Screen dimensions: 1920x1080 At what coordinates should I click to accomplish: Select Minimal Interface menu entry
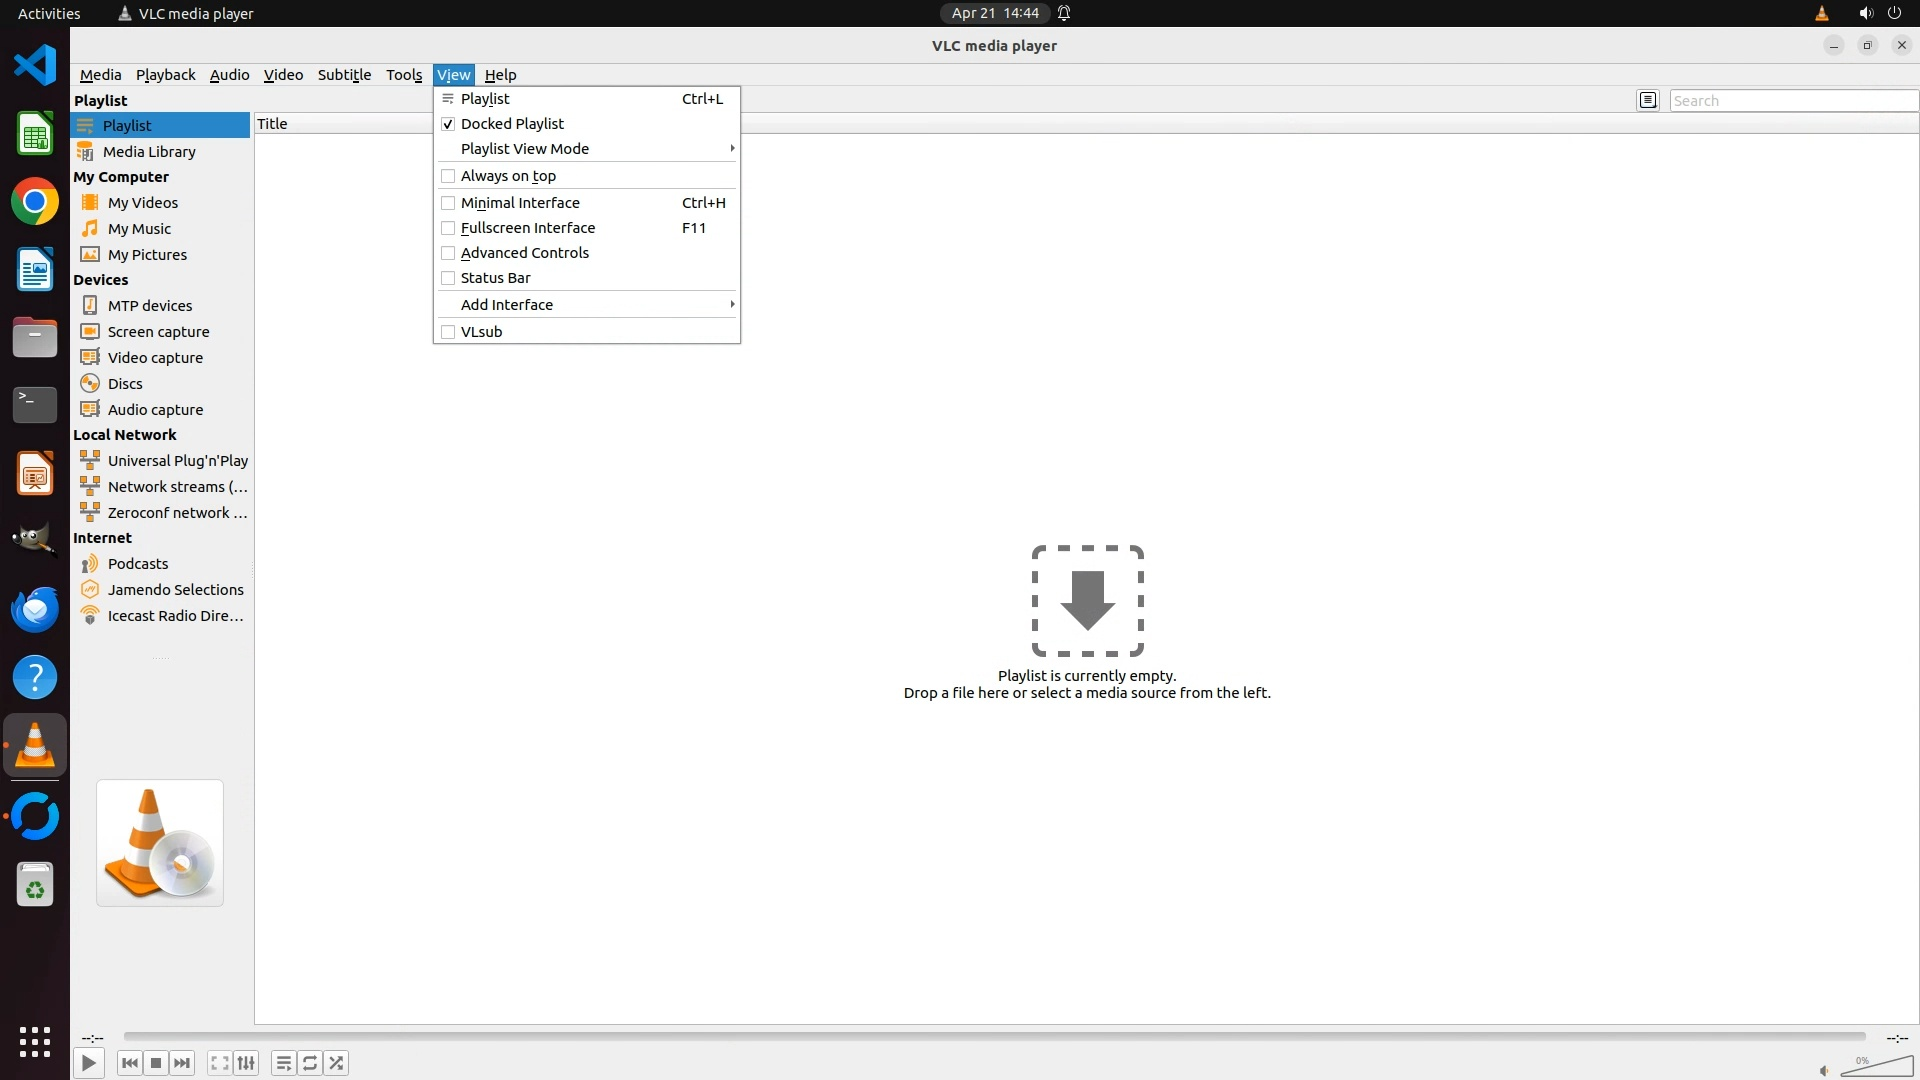[x=520, y=203]
